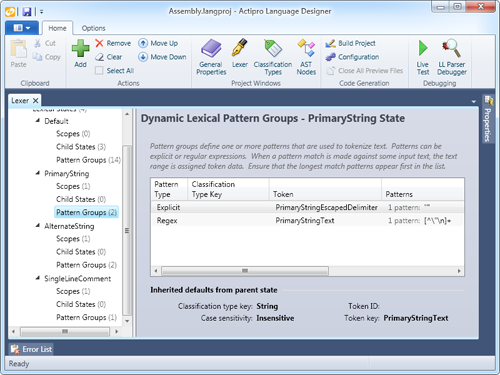
Task: Open the document tabs dropdown arrow
Action: (x=473, y=101)
